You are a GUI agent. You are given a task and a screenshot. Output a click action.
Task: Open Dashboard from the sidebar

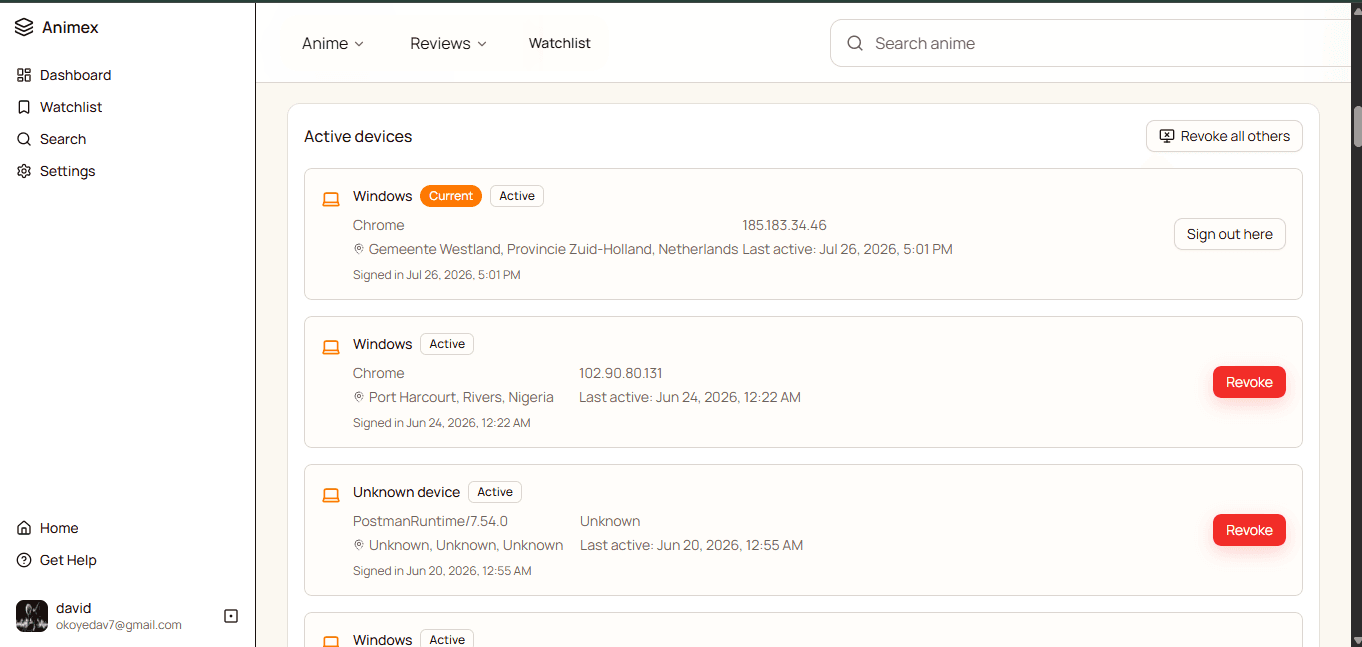pyautogui.click(x=64, y=75)
